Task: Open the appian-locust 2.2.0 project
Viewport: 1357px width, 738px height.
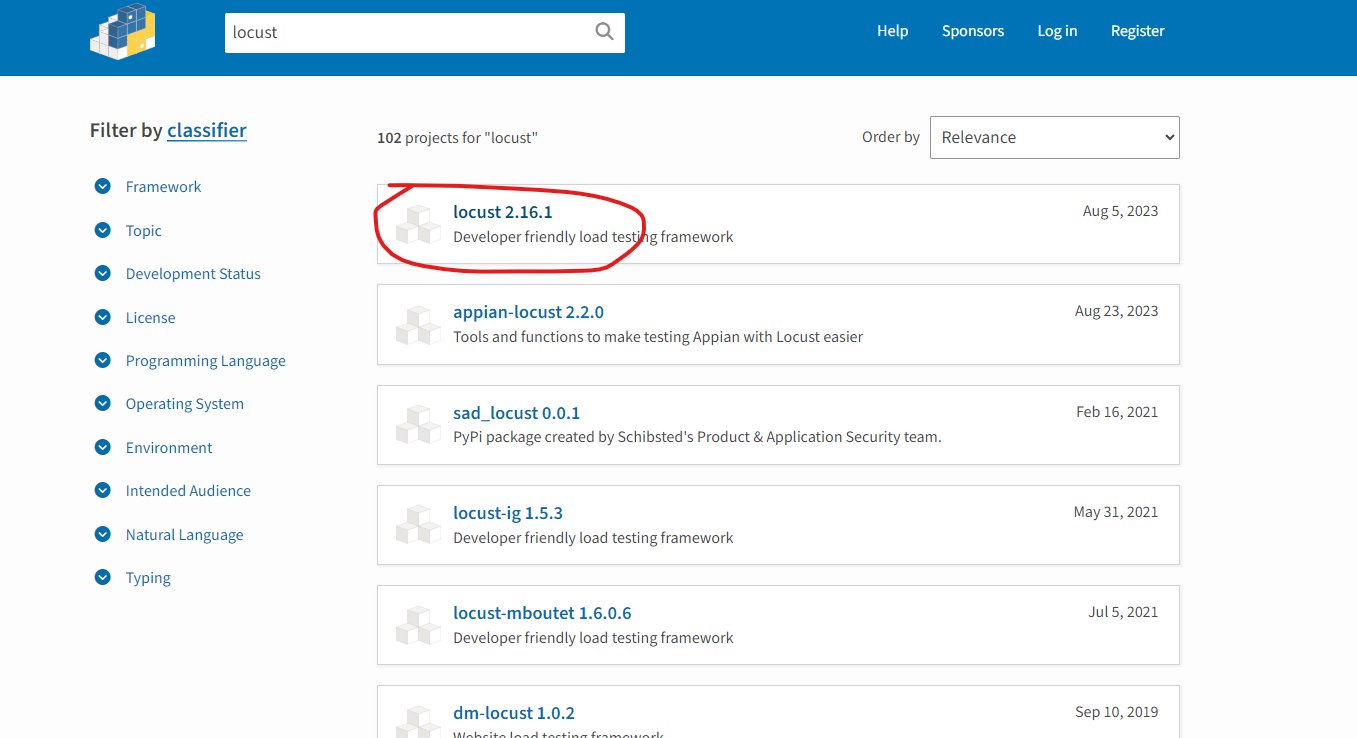Action: tap(528, 312)
